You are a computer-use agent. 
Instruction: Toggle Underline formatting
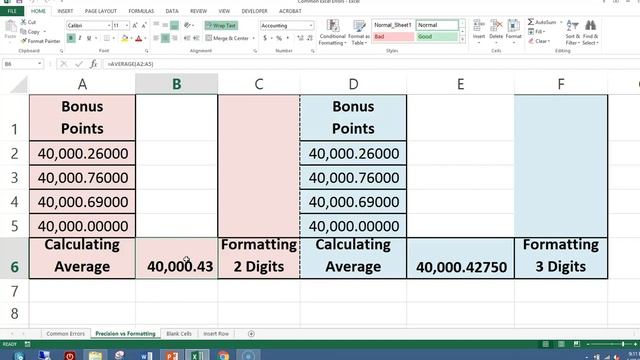[x=89, y=38]
